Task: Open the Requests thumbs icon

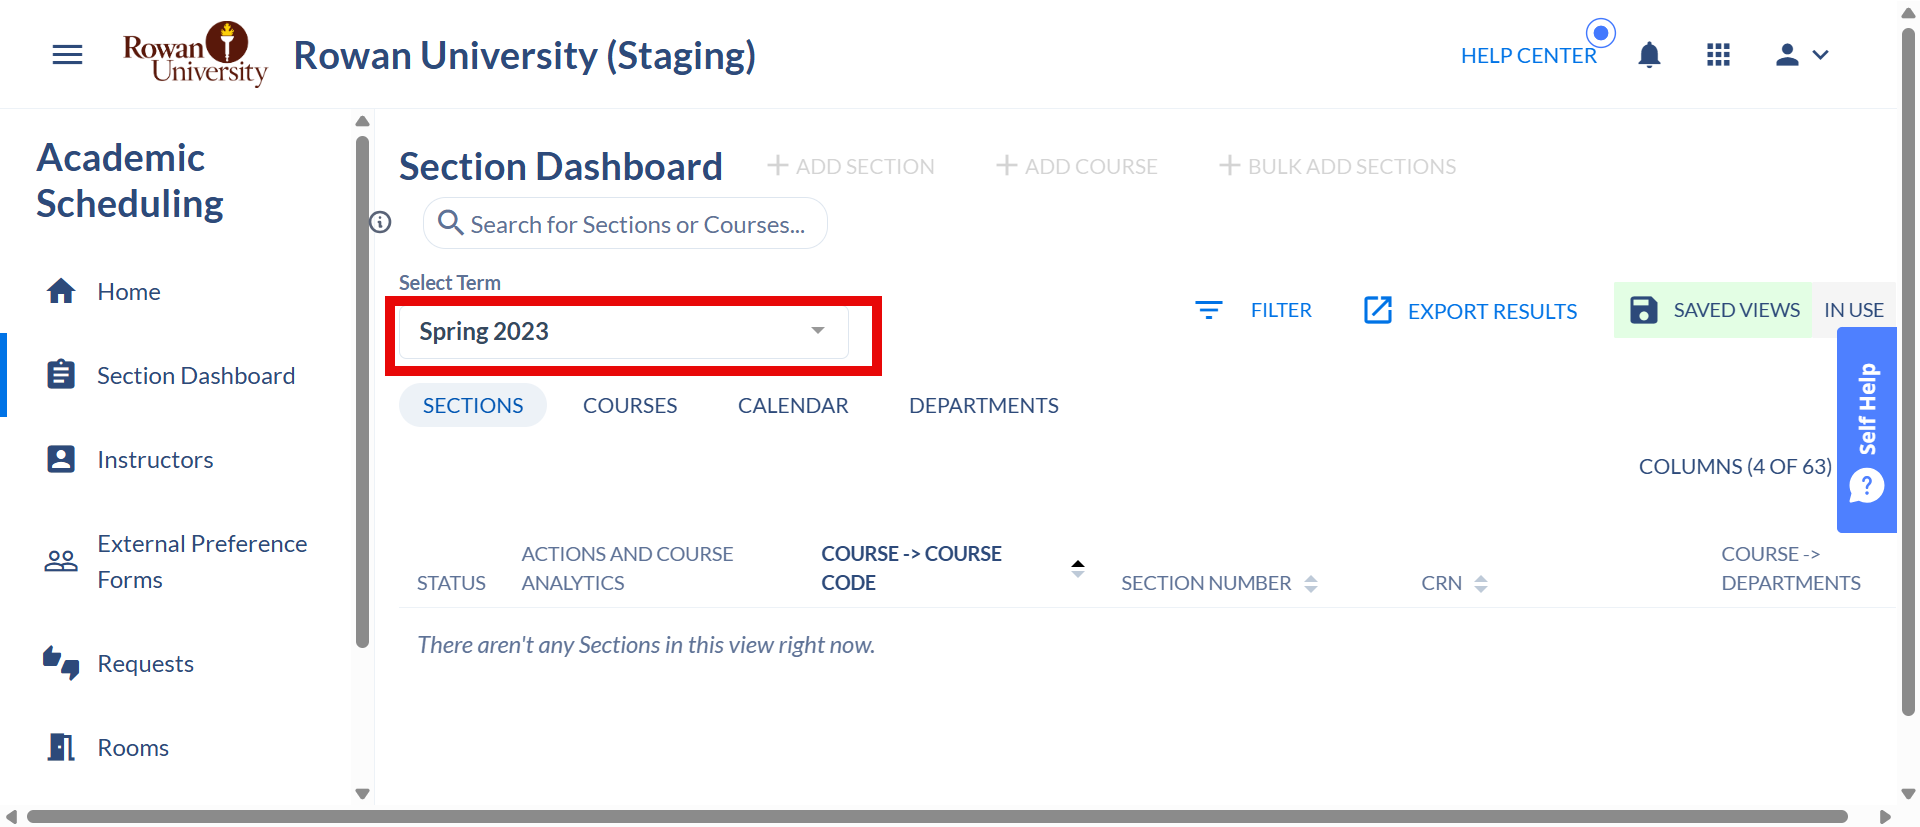Action: point(61,663)
